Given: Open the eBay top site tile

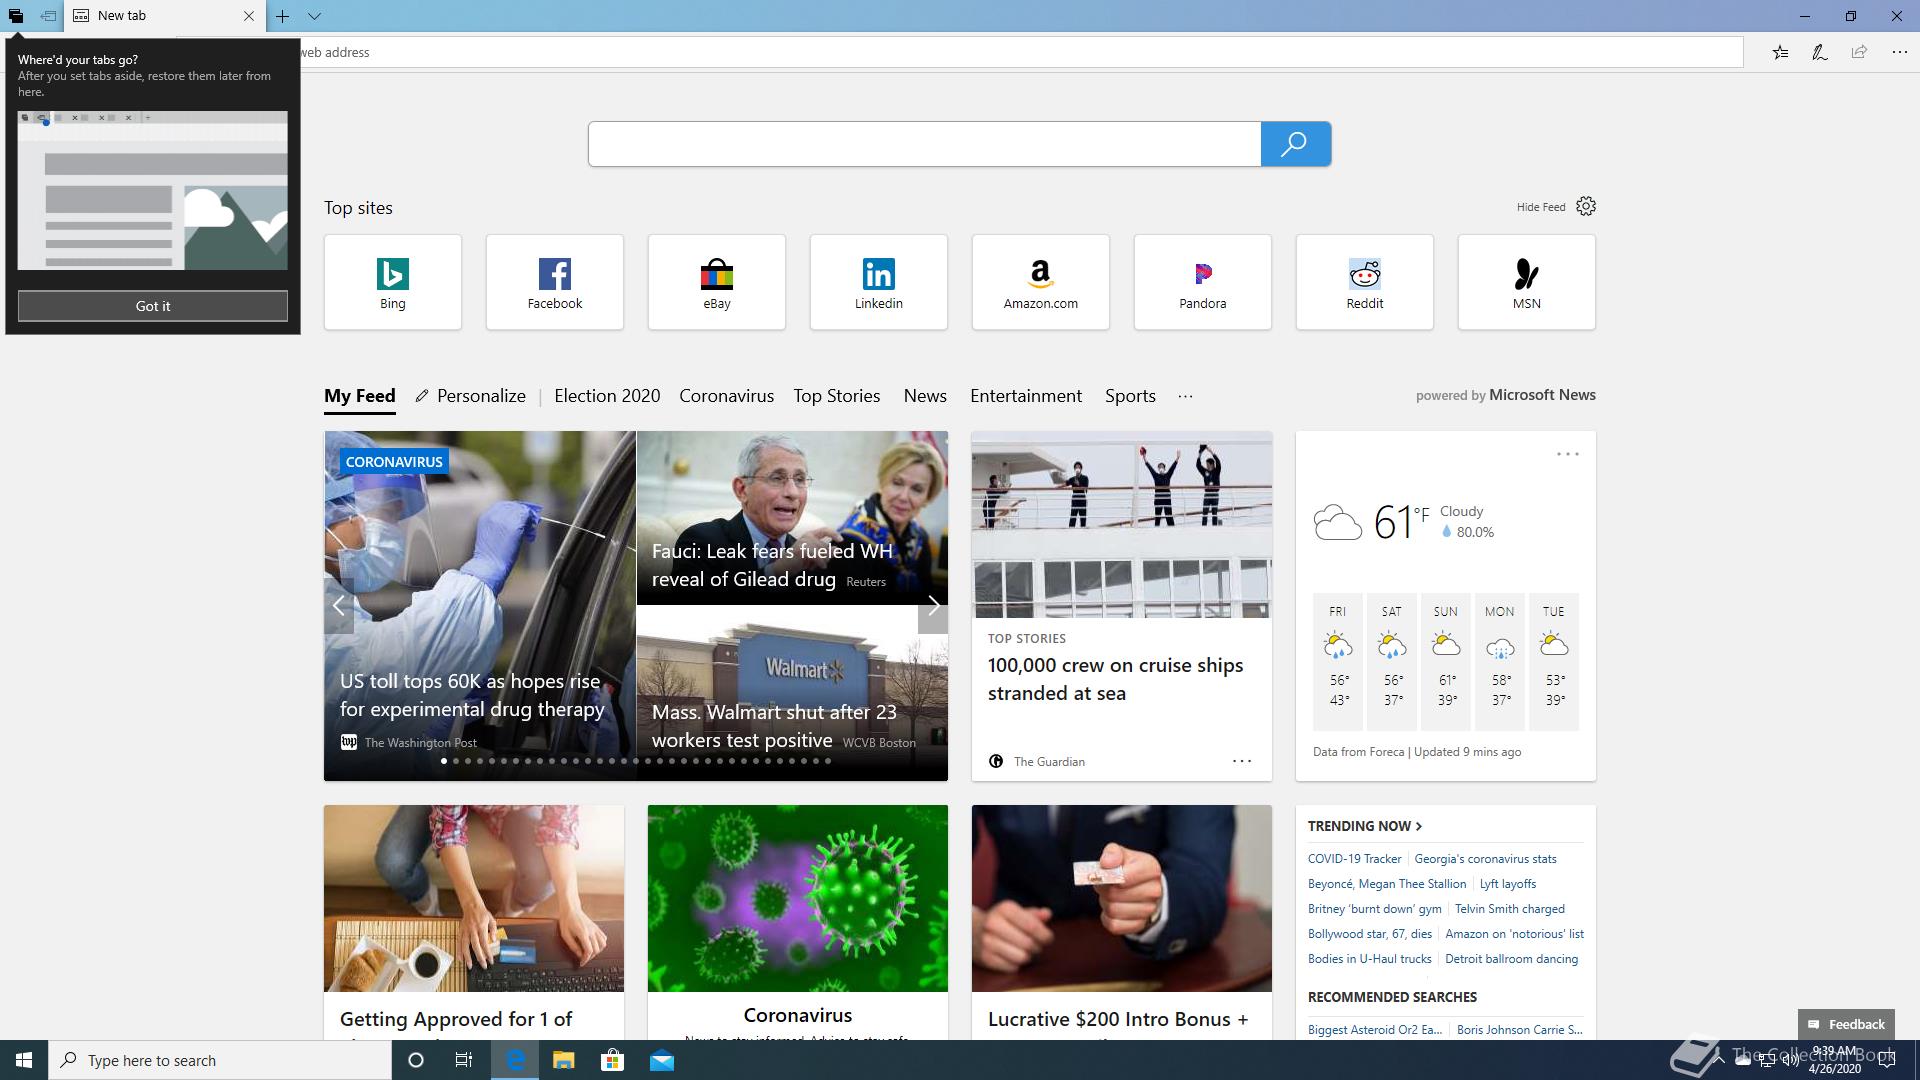Looking at the screenshot, I should 717,282.
